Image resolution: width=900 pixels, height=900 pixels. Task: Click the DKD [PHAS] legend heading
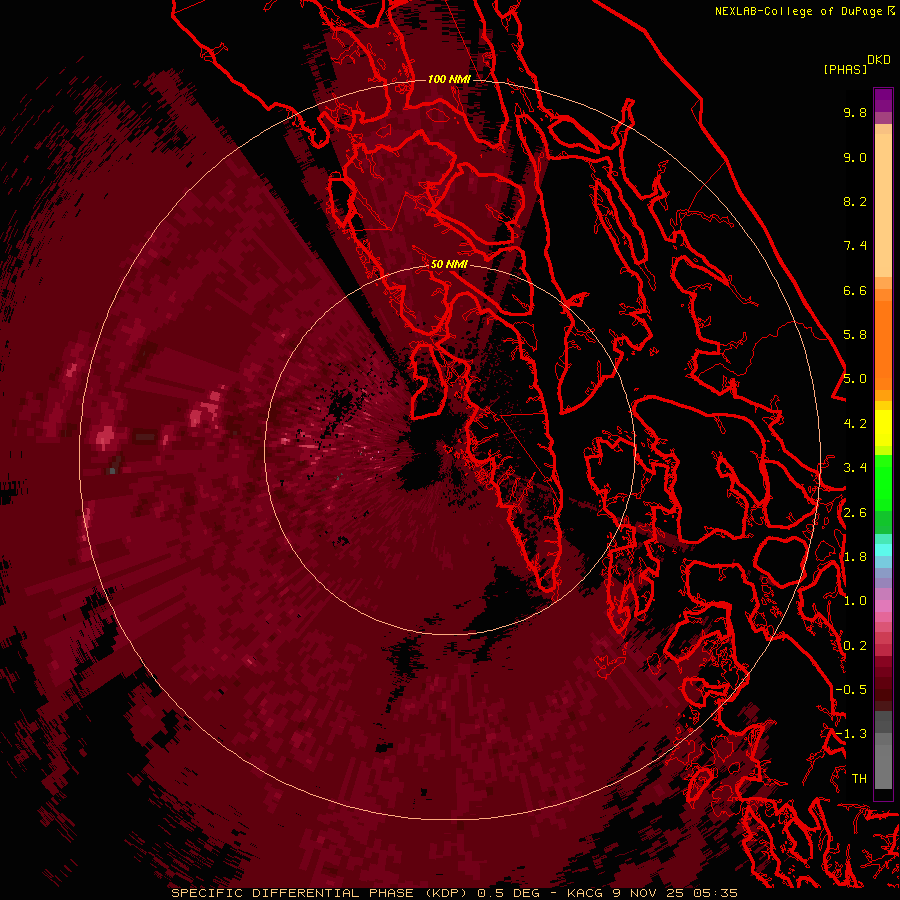(857, 64)
